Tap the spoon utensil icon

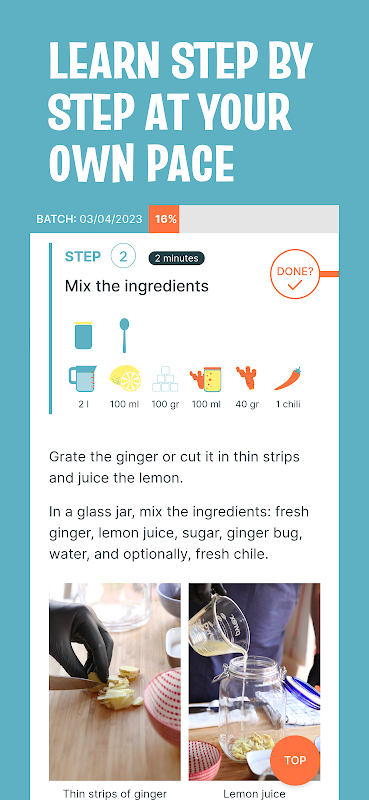point(124,335)
